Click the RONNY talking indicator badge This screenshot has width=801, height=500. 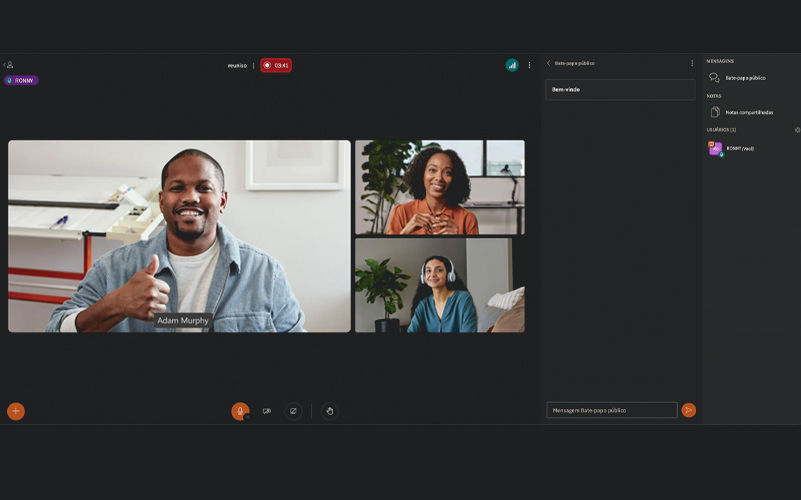[21, 80]
